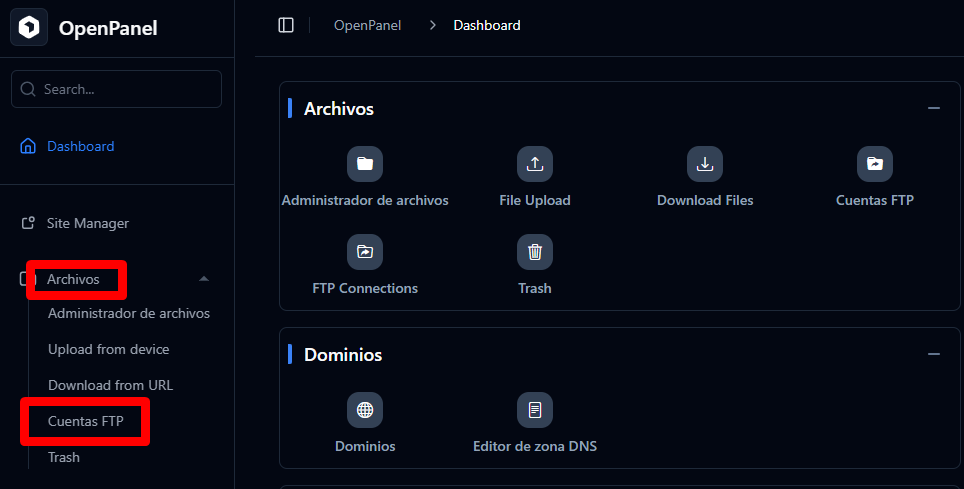Collapse the Dominios section card

click(933, 354)
